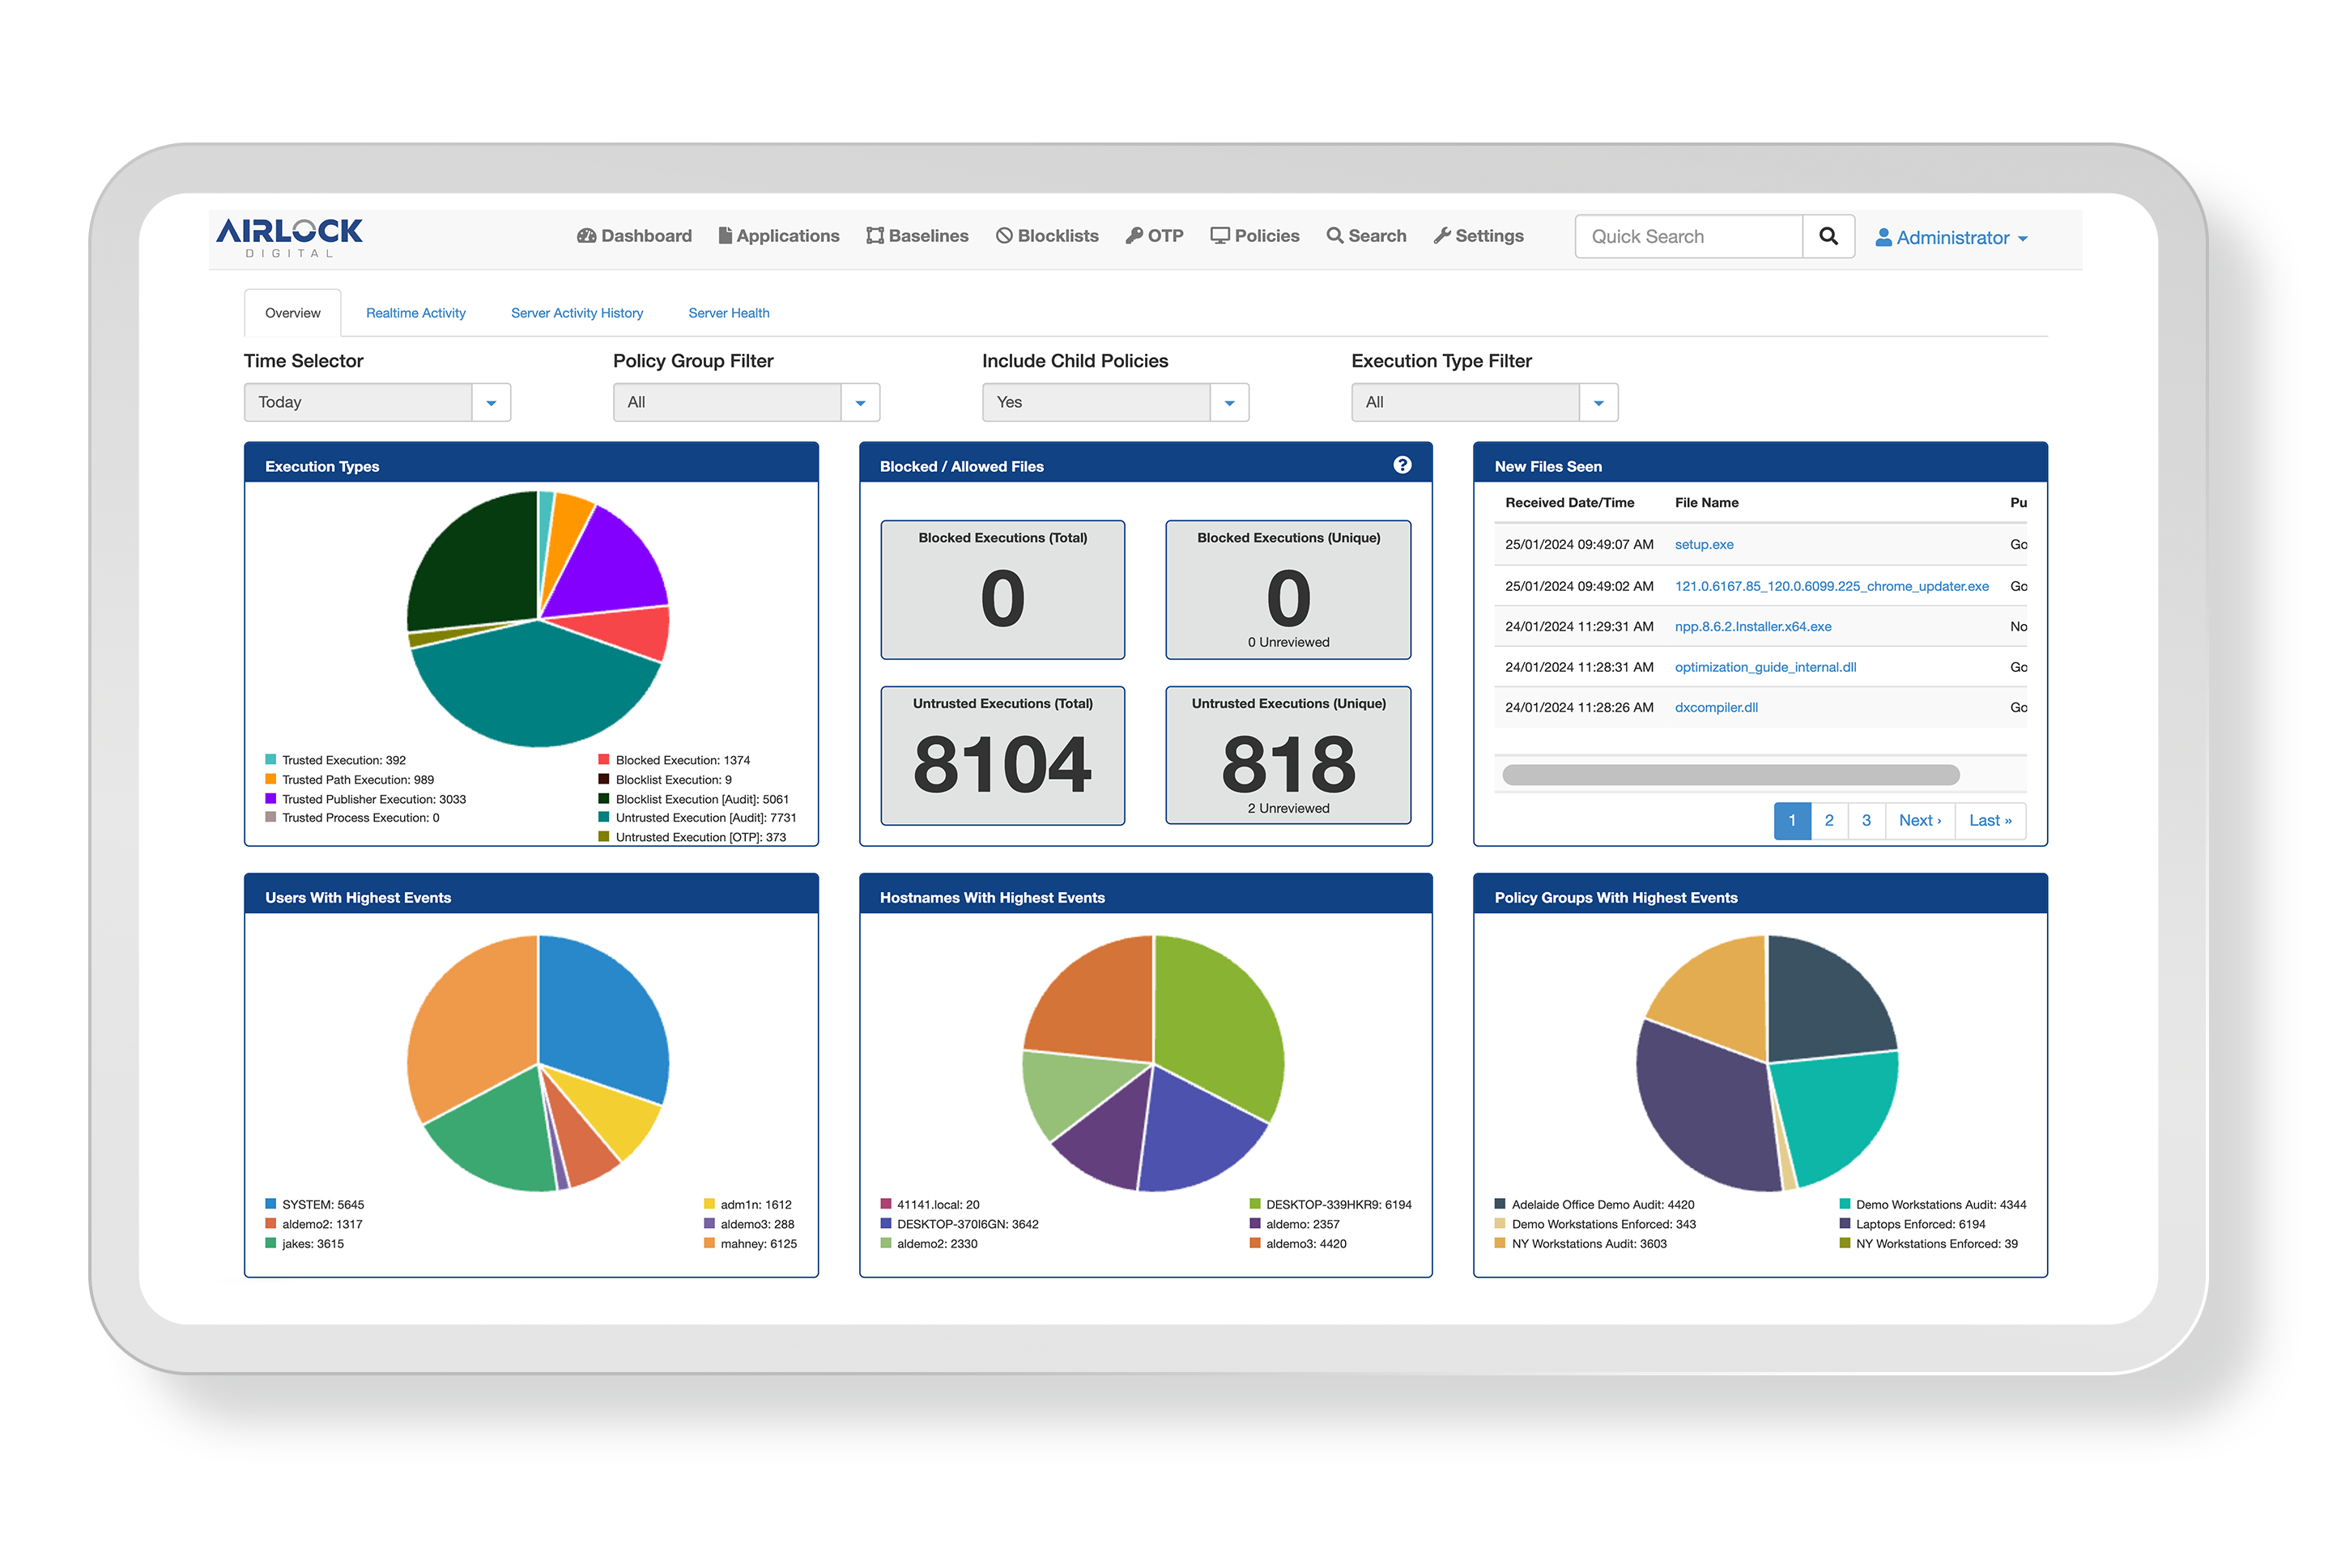Click the New Files Seen horizontal scrollbar
This screenshot has width=2341, height=1568.
click(x=1731, y=774)
